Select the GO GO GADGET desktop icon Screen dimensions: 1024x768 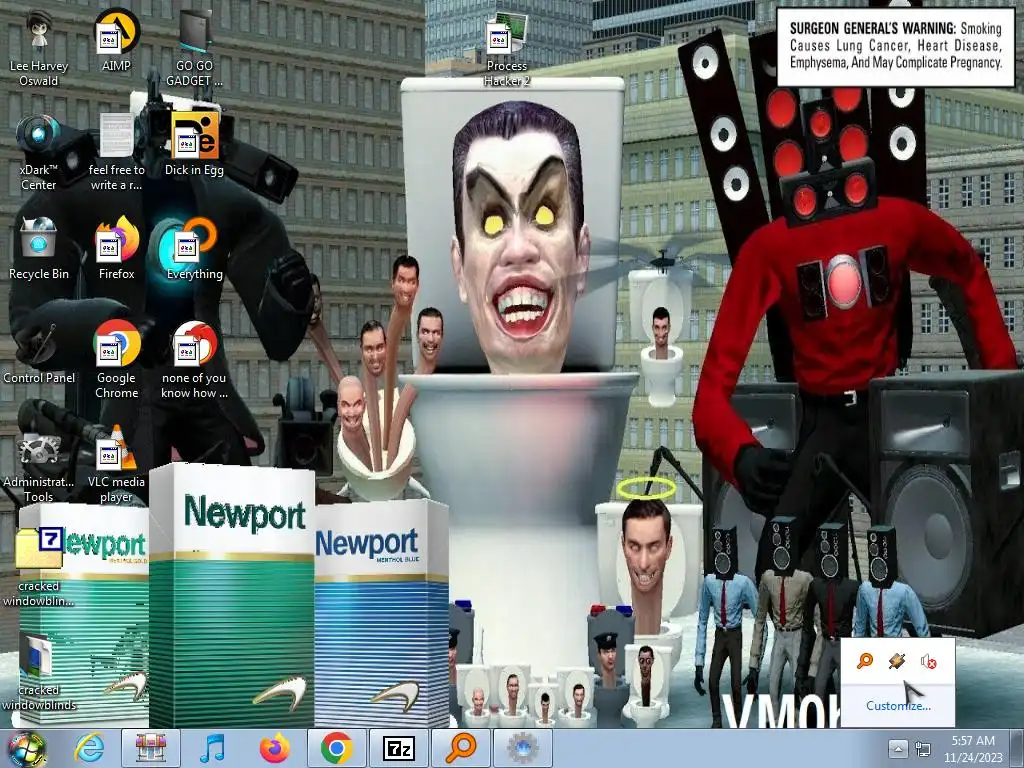(x=194, y=49)
